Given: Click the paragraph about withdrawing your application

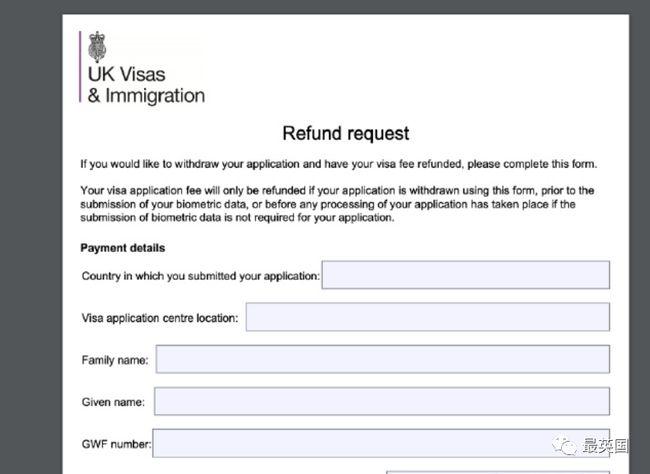Looking at the screenshot, I should pyautogui.click(x=339, y=164).
